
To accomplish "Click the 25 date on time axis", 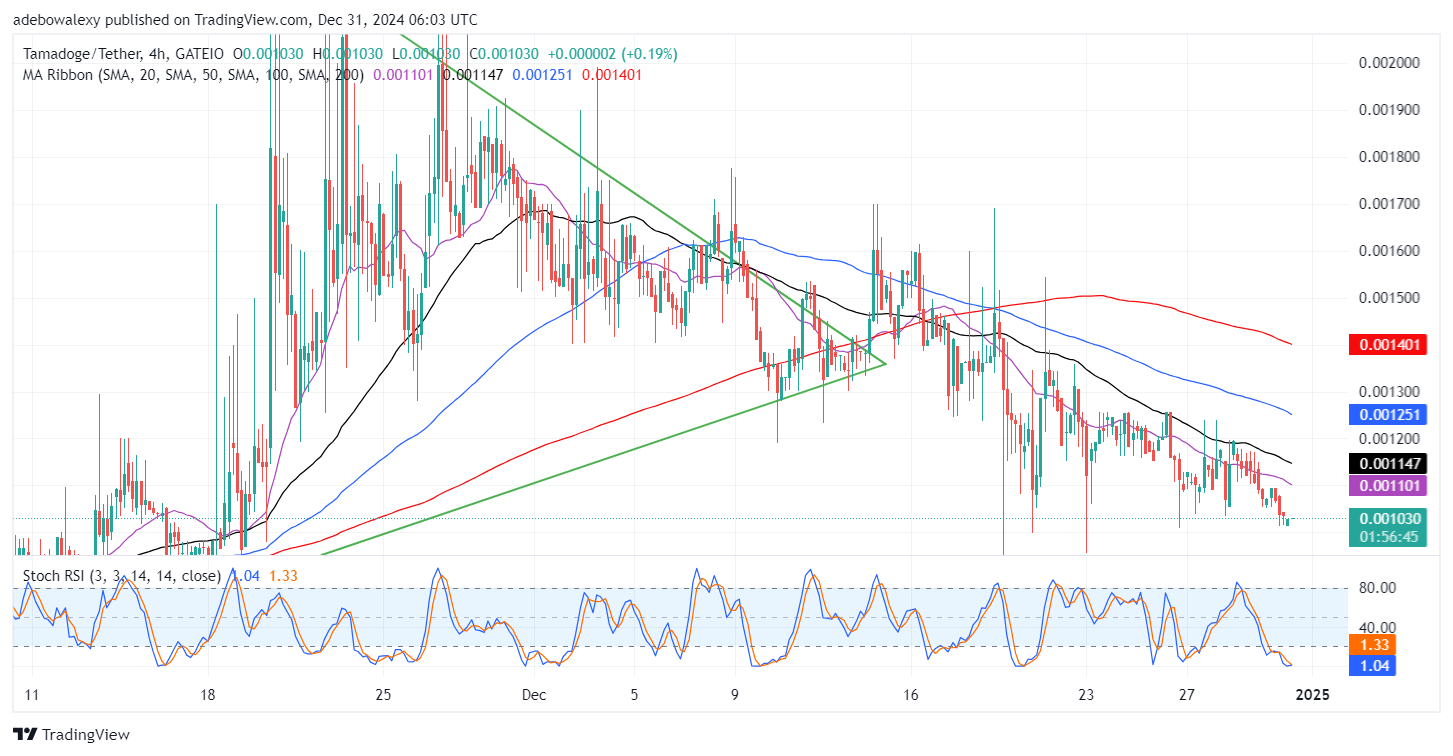I will coord(385,694).
